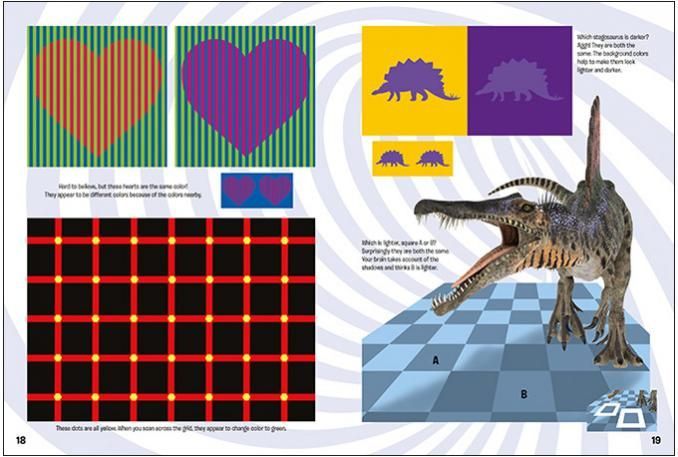The image size is (678, 457).
Task: Click the 'These dots are all yellow' caption
Action: coord(171,428)
